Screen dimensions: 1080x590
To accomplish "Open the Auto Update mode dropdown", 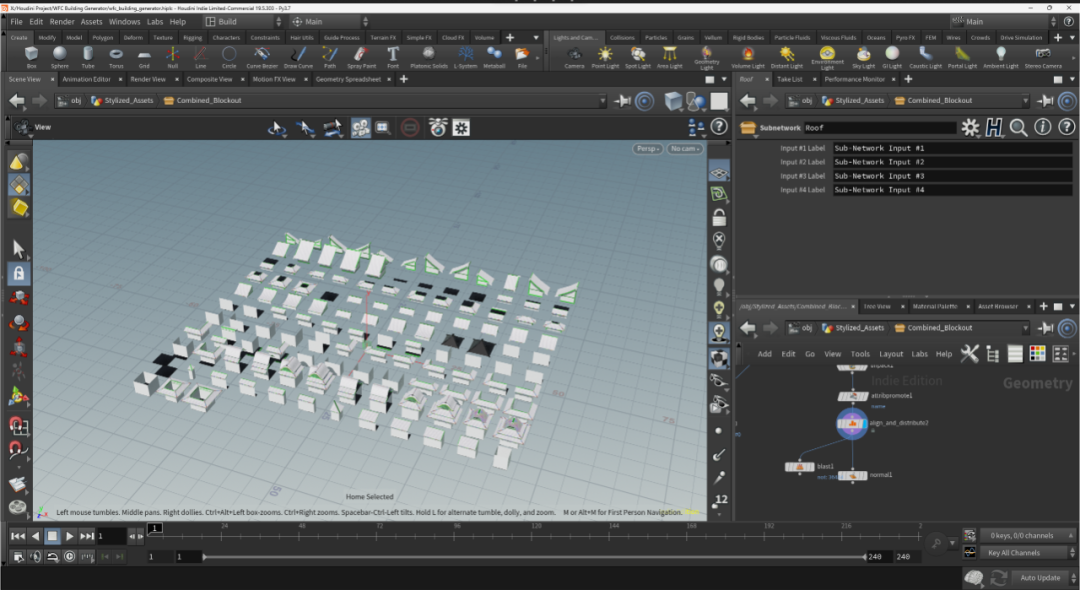I will [x=1040, y=577].
